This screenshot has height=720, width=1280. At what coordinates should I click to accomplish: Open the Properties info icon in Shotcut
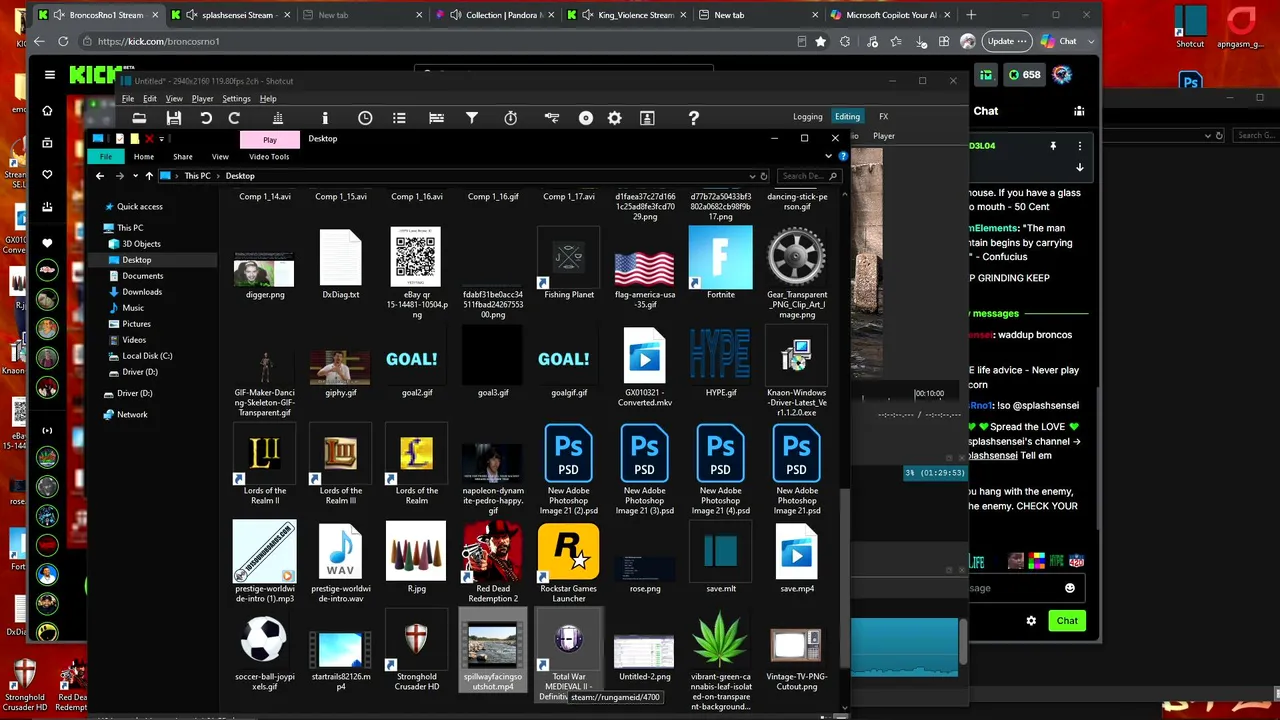(325, 118)
